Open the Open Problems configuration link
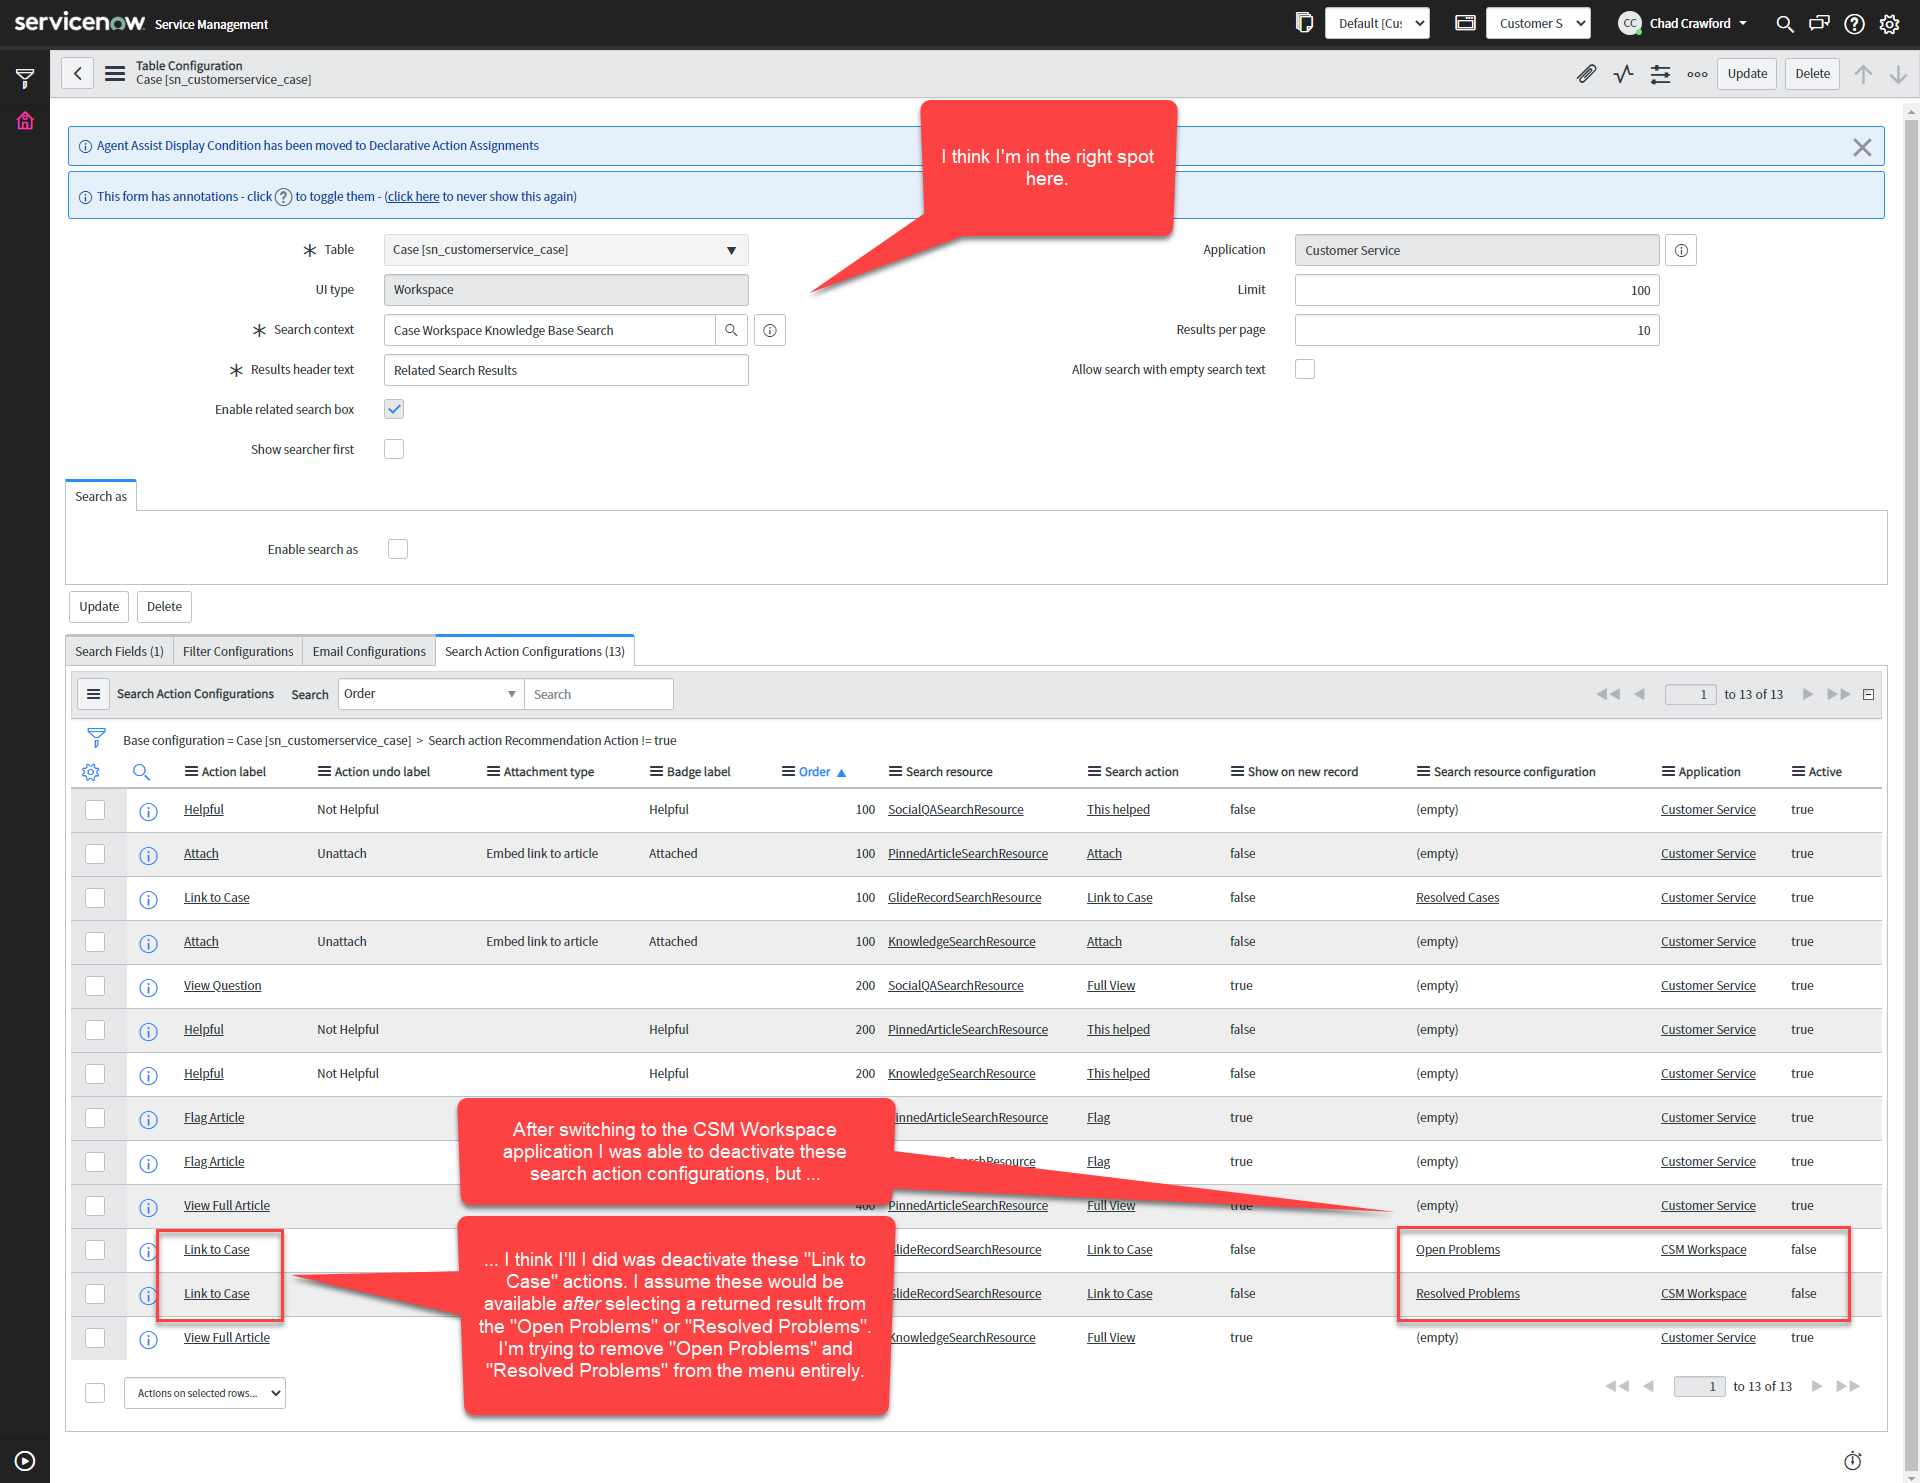 pos(1457,1250)
